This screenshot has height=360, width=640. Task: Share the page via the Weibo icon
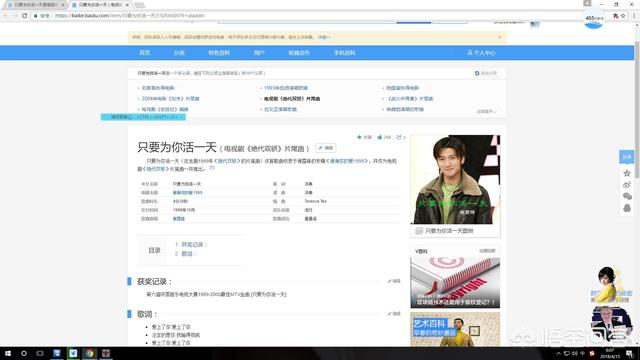[627, 185]
